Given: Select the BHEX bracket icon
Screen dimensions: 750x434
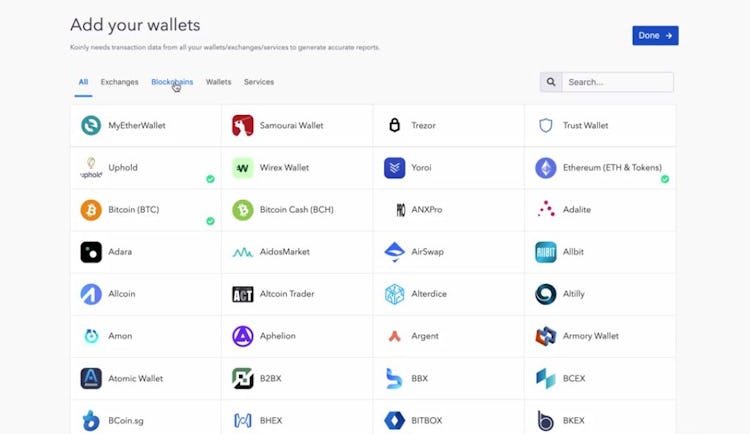Looking at the screenshot, I should coord(243,420).
